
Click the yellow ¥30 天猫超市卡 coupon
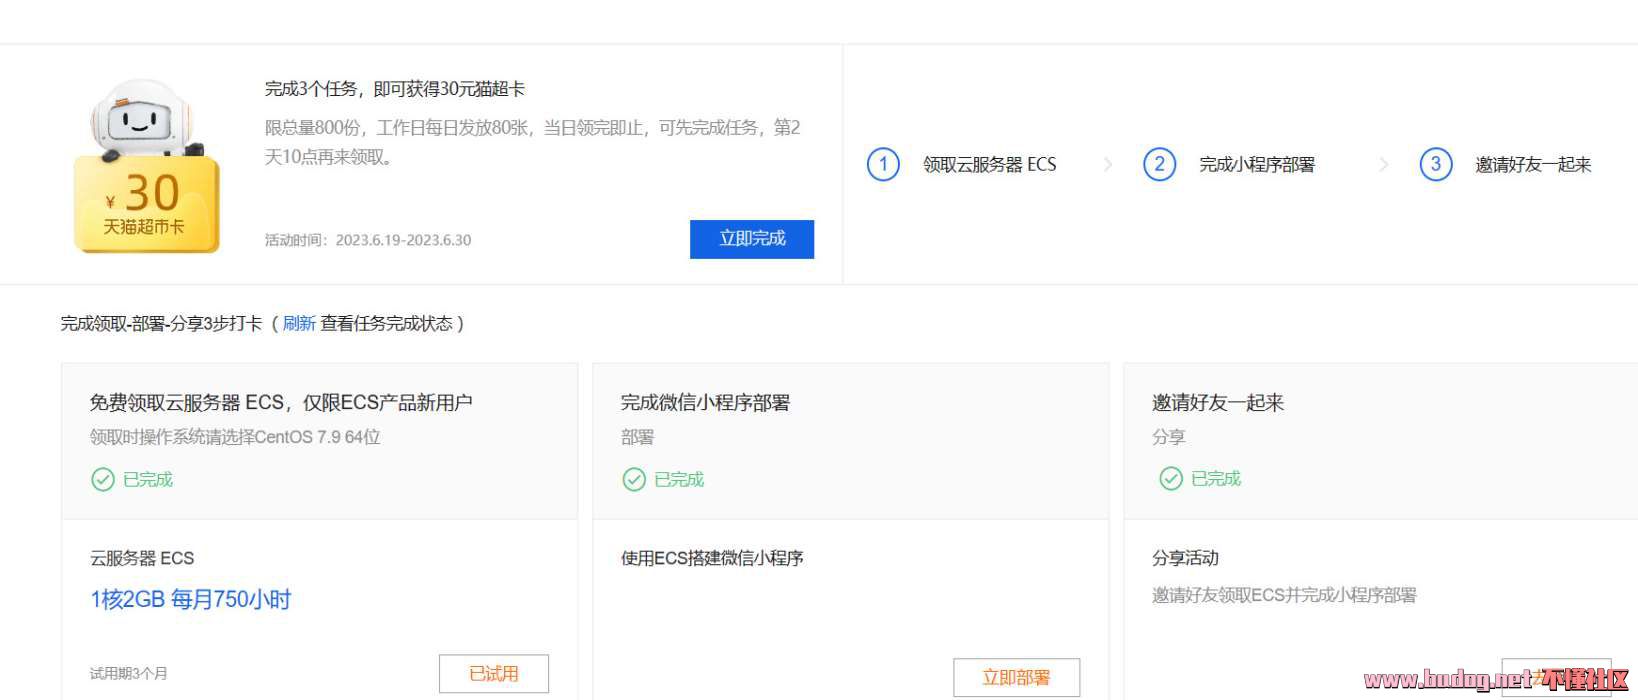(146, 205)
